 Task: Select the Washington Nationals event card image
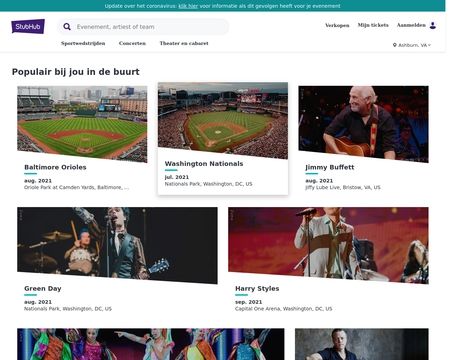click(223, 120)
